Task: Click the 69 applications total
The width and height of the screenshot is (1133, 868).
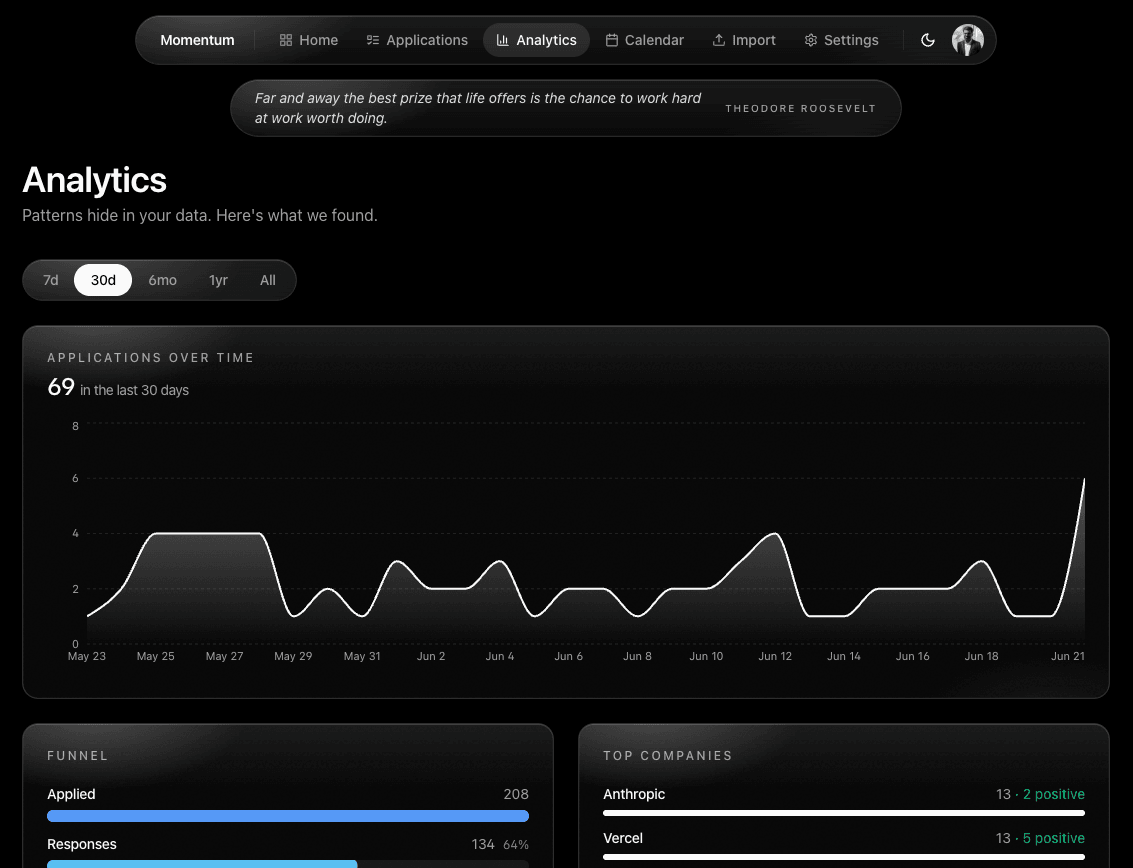Action: point(61,387)
